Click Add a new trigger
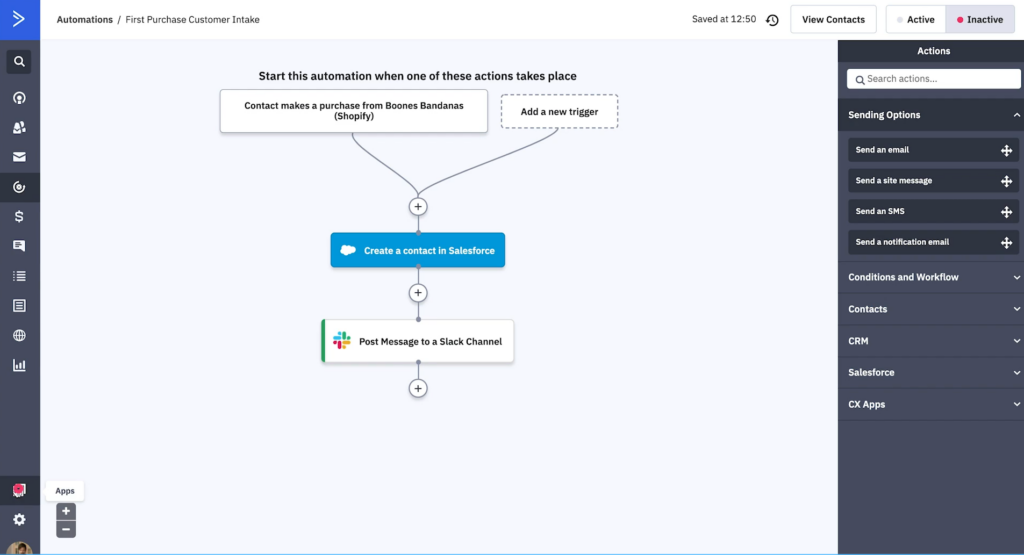The image size is (1024, 555). tap(559, 112)
